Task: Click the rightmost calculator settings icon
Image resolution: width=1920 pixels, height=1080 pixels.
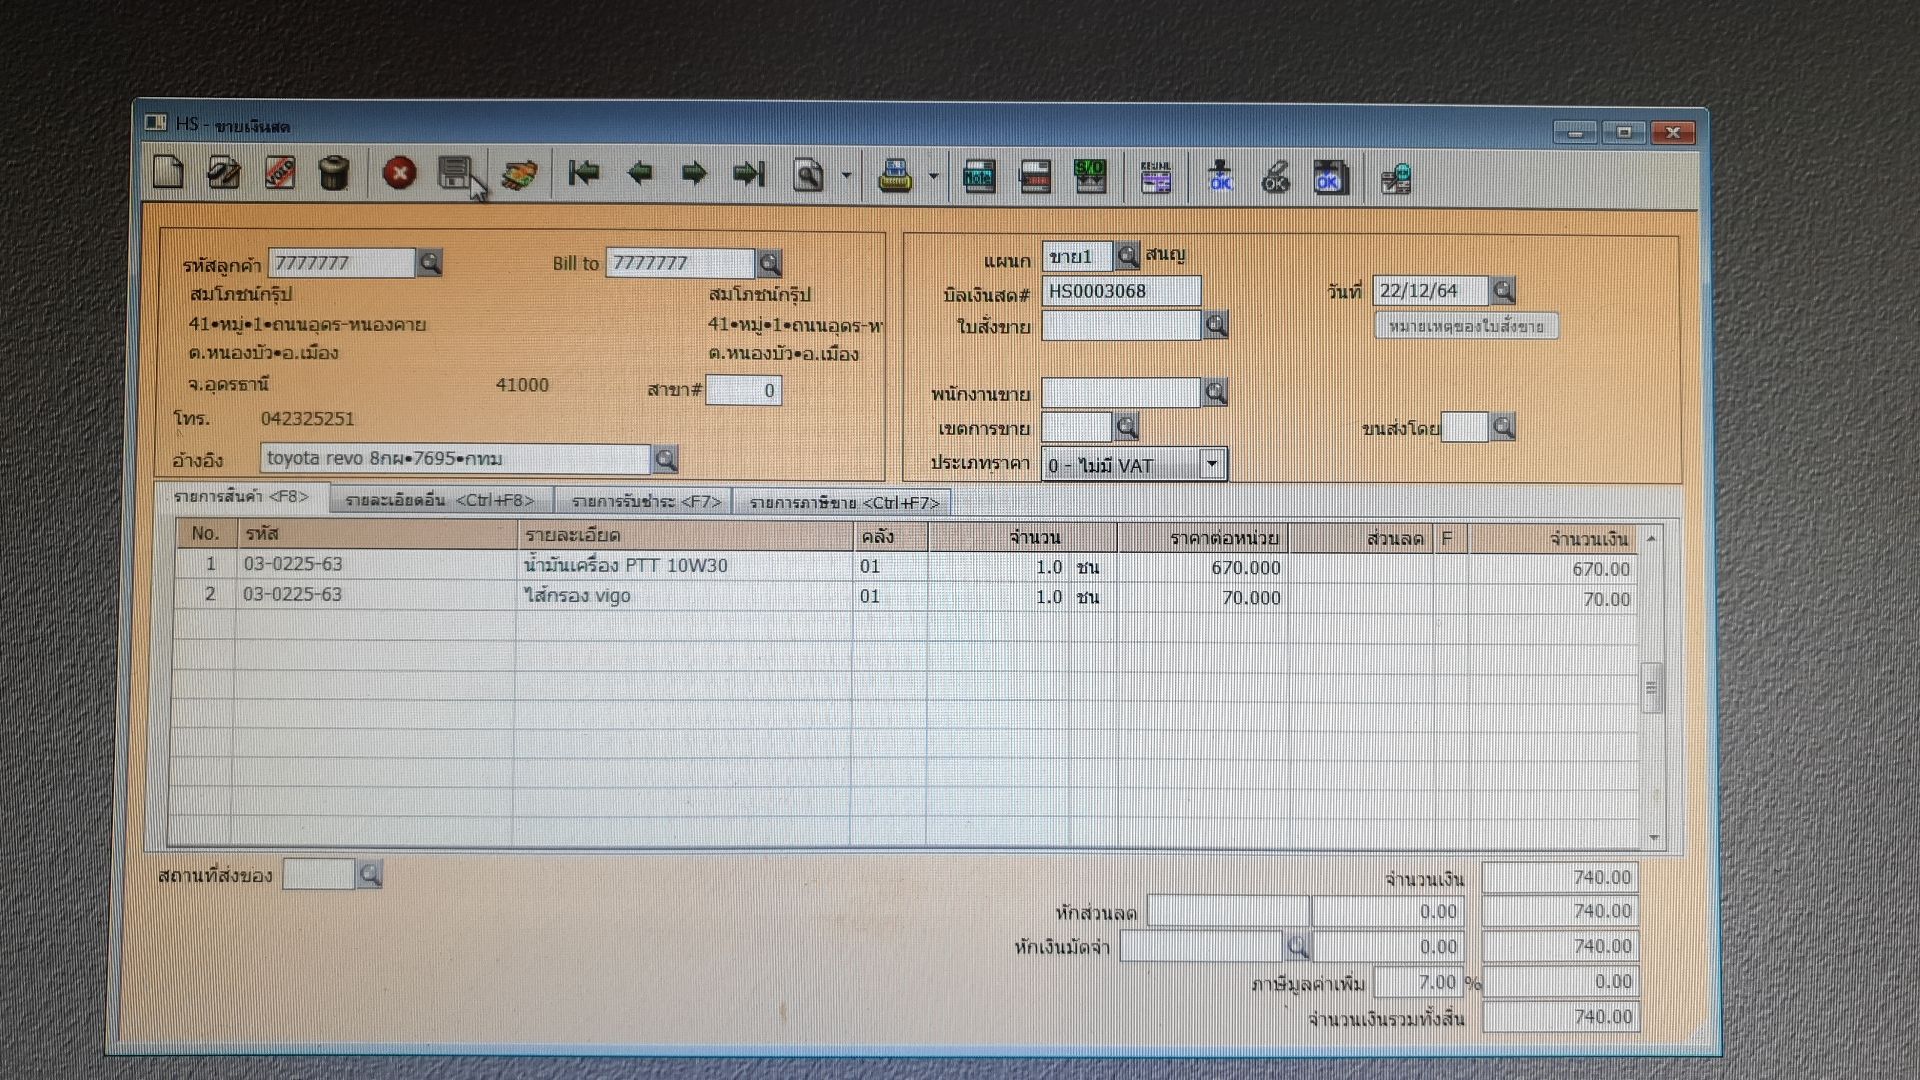Action: pos(1395,180)
